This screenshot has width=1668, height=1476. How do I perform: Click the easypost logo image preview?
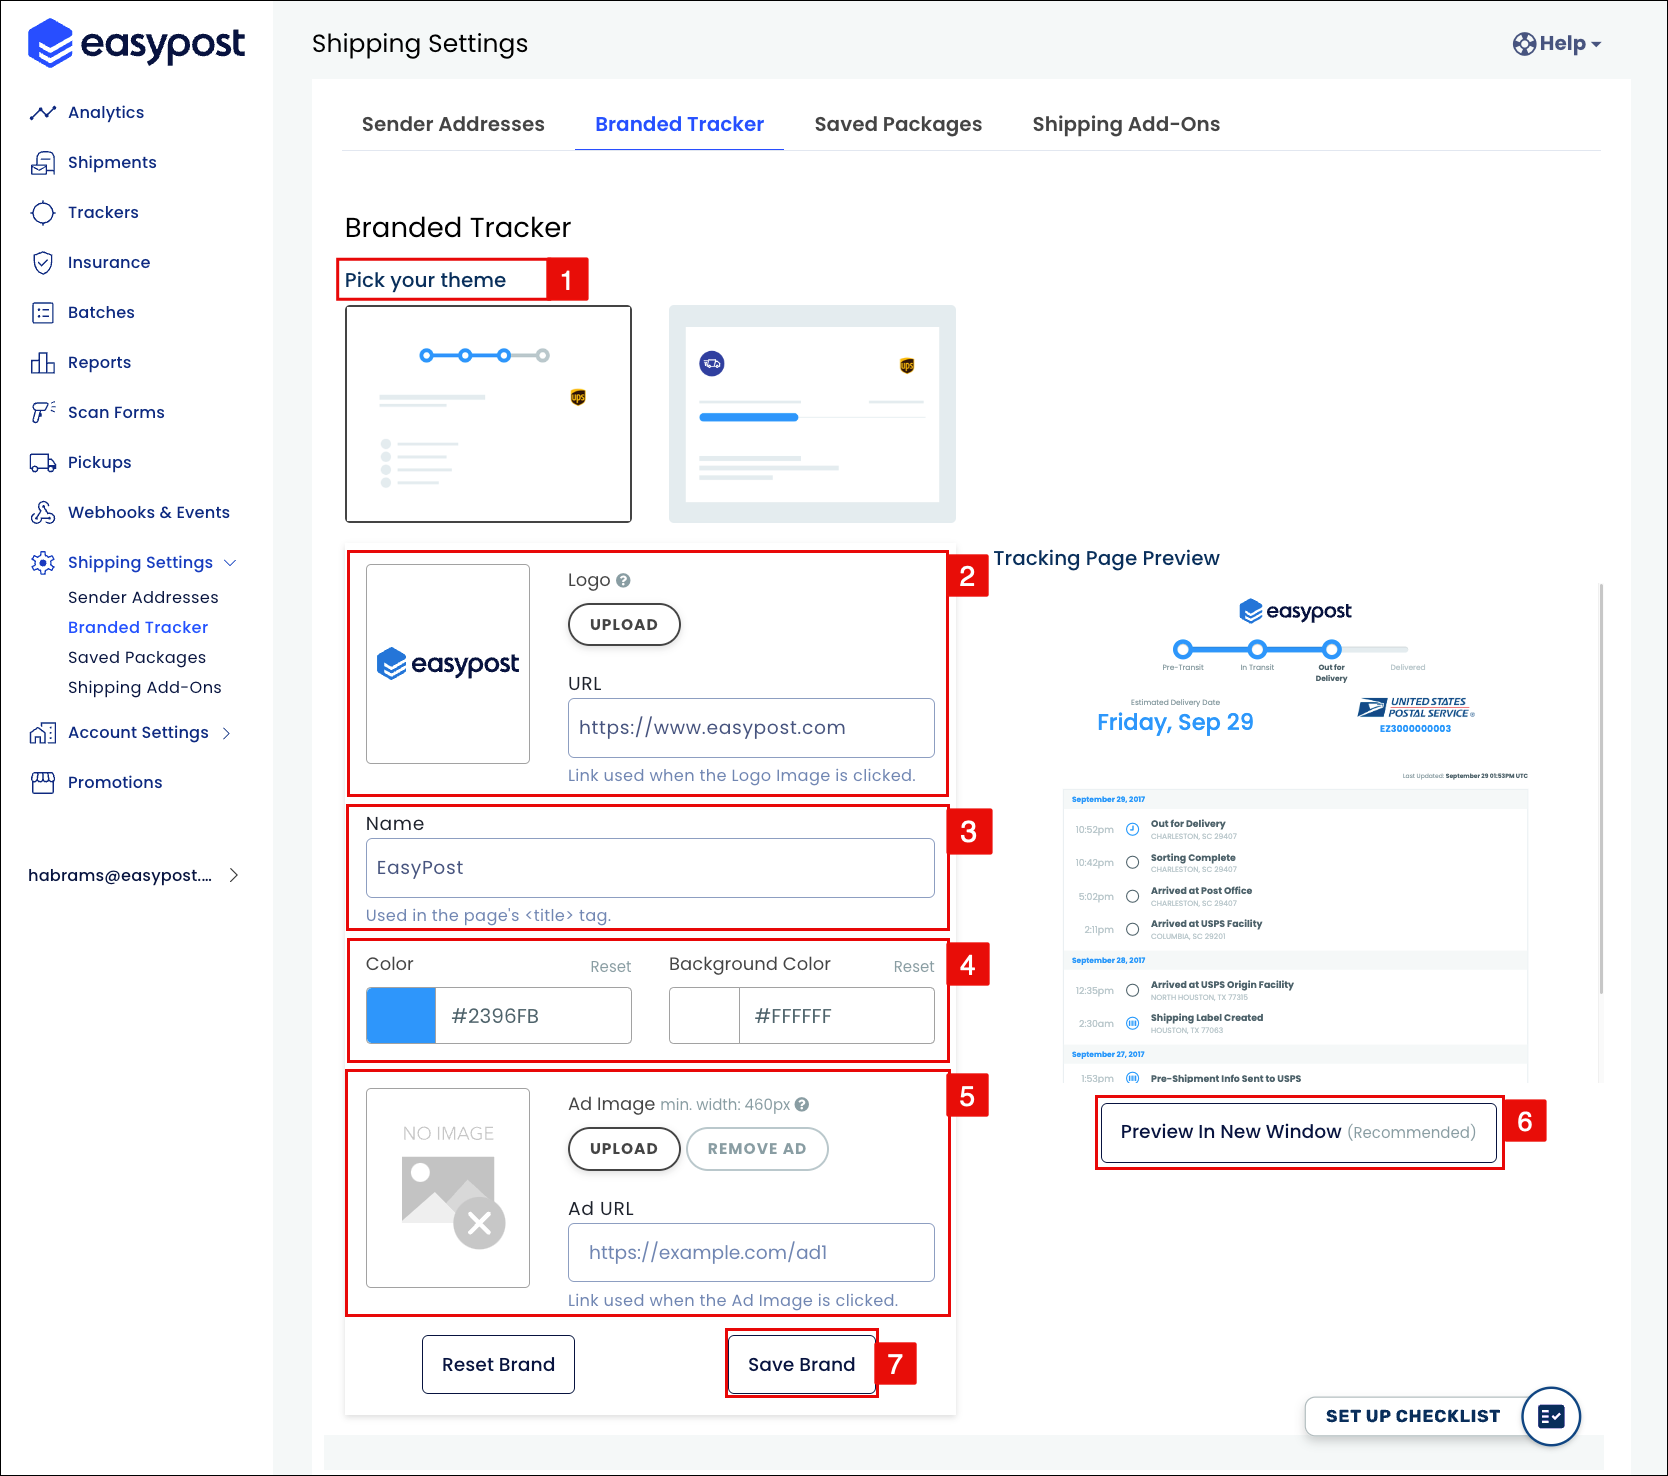(x=448, y=664)
